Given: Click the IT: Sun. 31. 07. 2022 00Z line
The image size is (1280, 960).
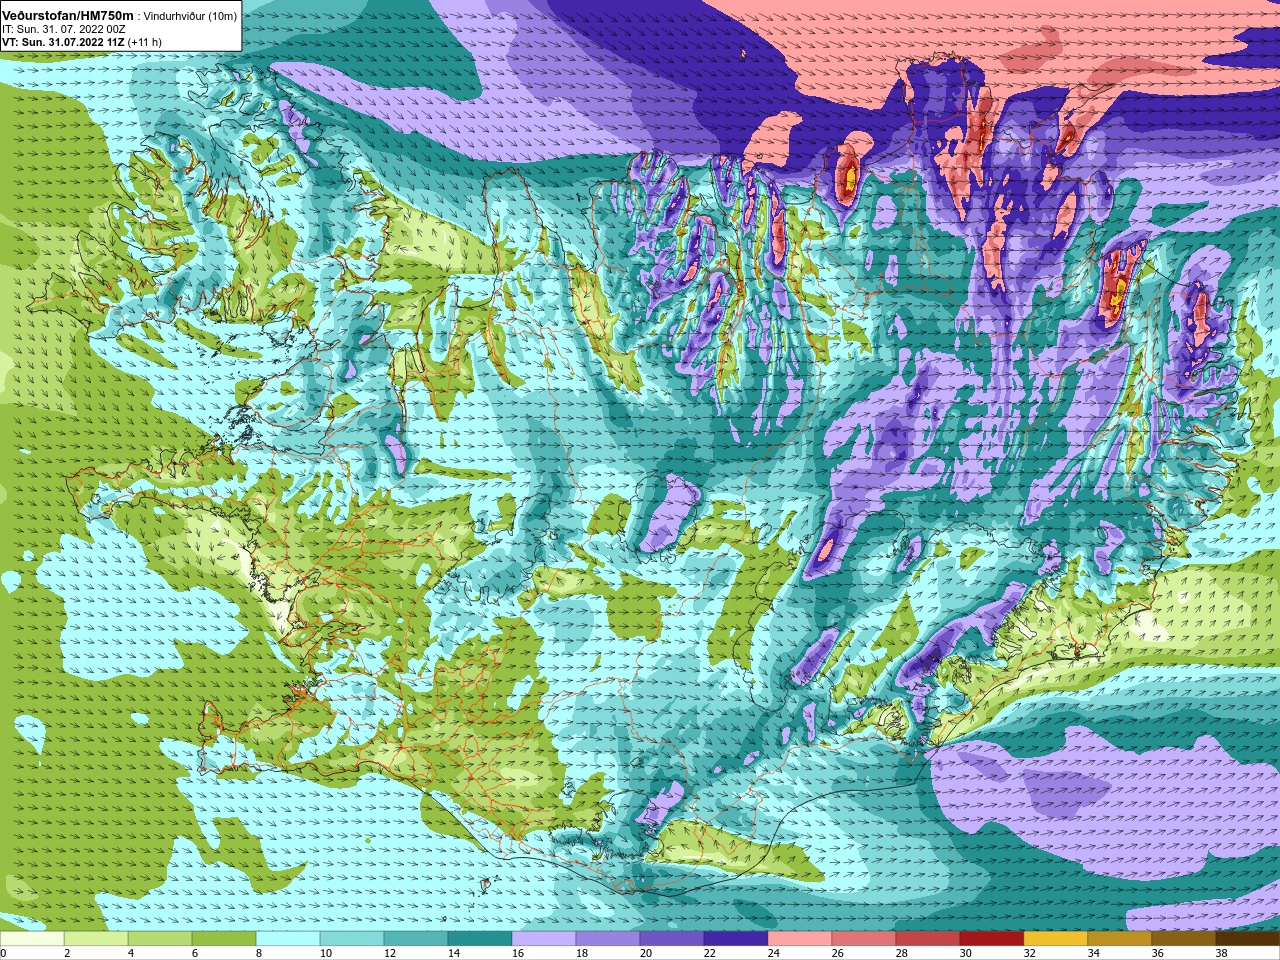Looking at the screenshot, I should 64,29.
